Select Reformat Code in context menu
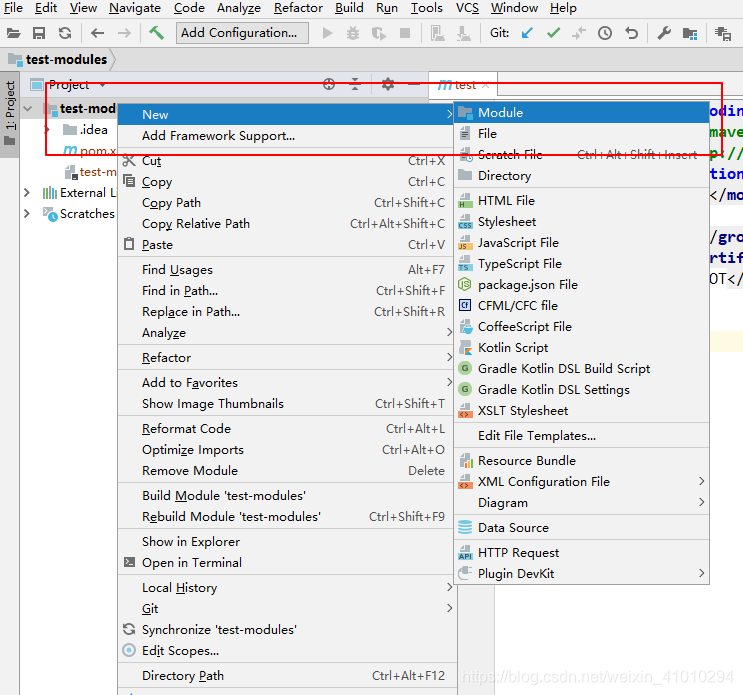 pyautogui.click(x=286, y=429)
